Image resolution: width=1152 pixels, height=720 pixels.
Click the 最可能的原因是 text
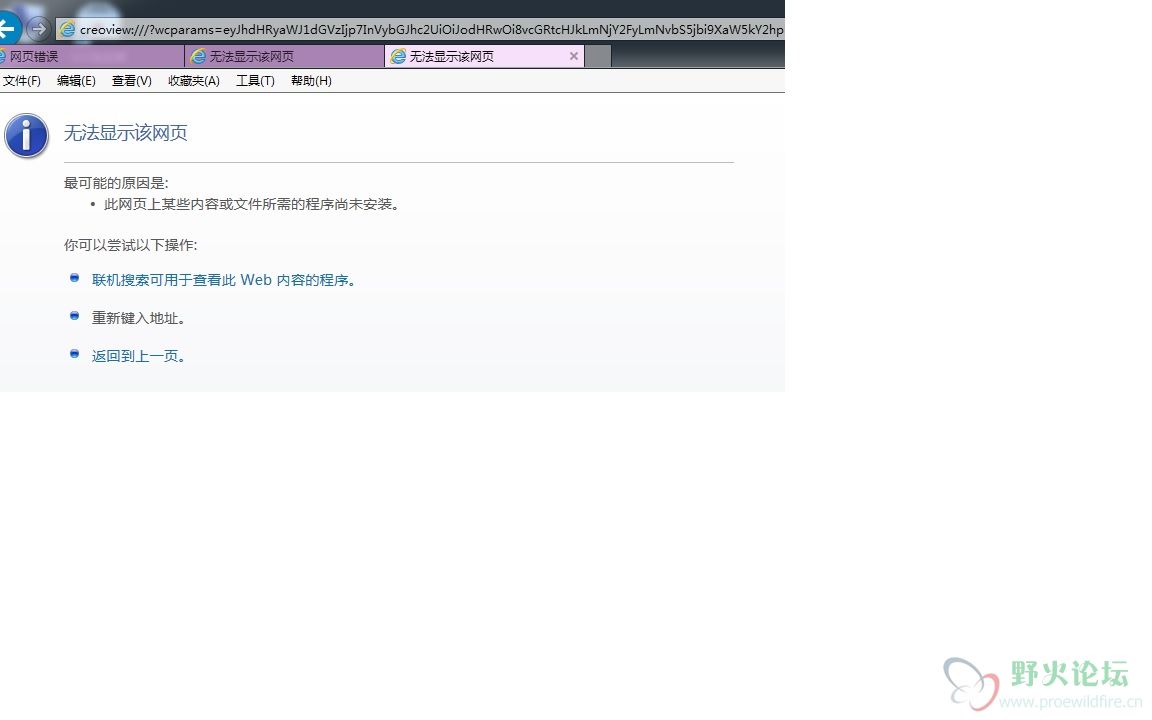point(116,183)
